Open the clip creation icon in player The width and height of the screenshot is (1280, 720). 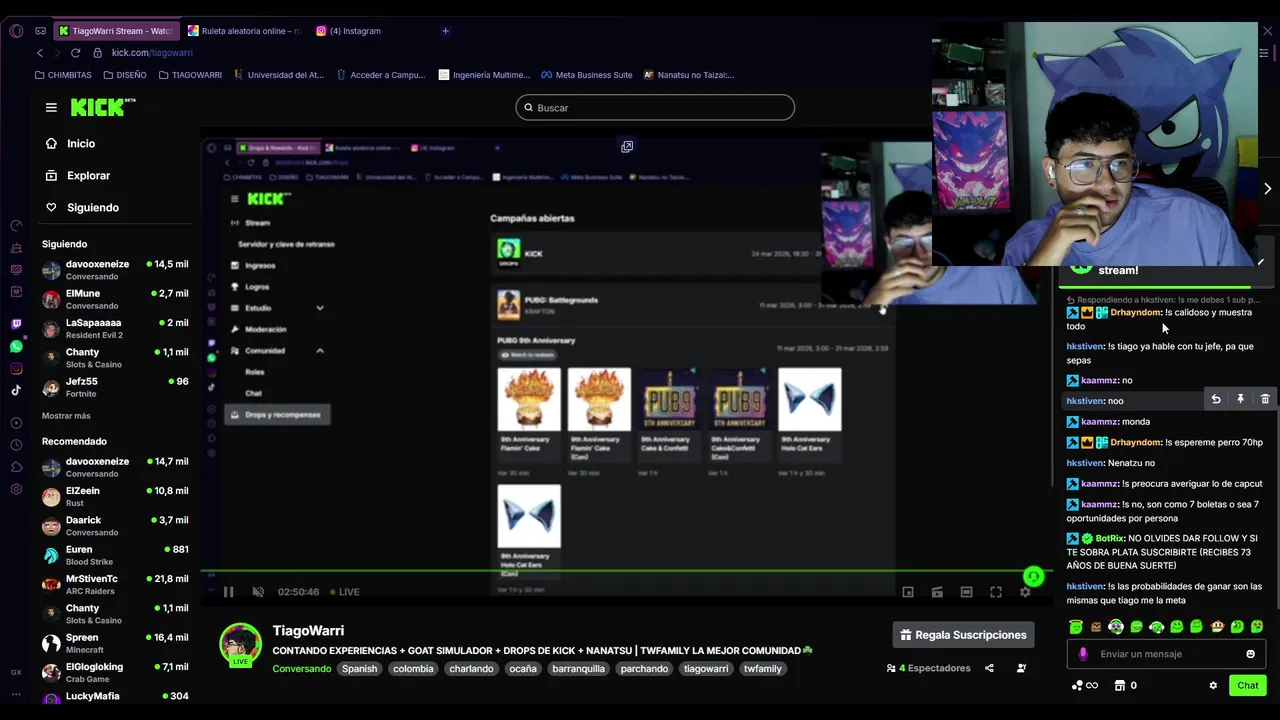pos(937,592)
